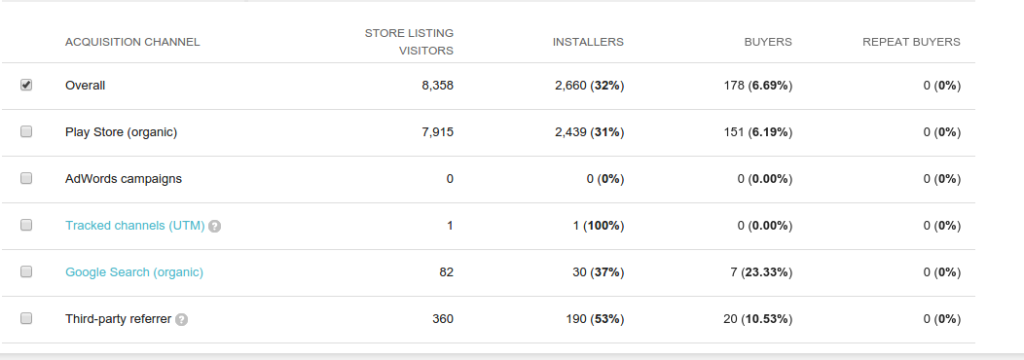Open the Google Search (organic) link
The height and width of the screenshot is (360, 1024).
(134, 272)
